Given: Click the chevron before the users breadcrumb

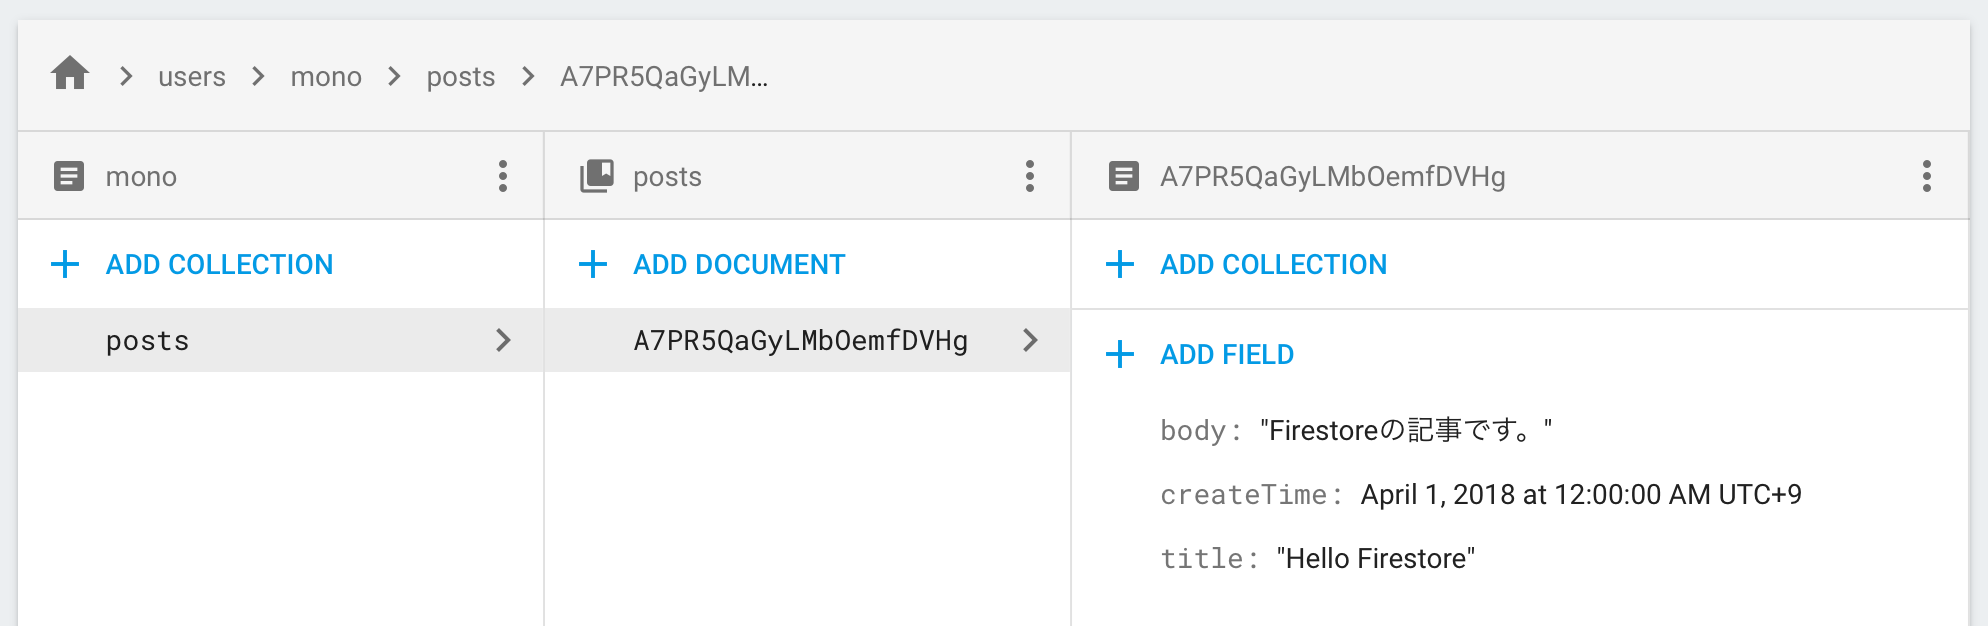Looking at the screenshot, I should [x=126, y=76].
